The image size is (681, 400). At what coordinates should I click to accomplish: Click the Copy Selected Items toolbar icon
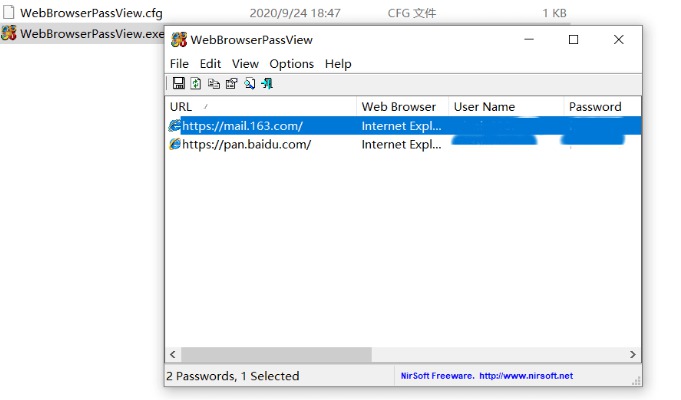pos(213,83)
